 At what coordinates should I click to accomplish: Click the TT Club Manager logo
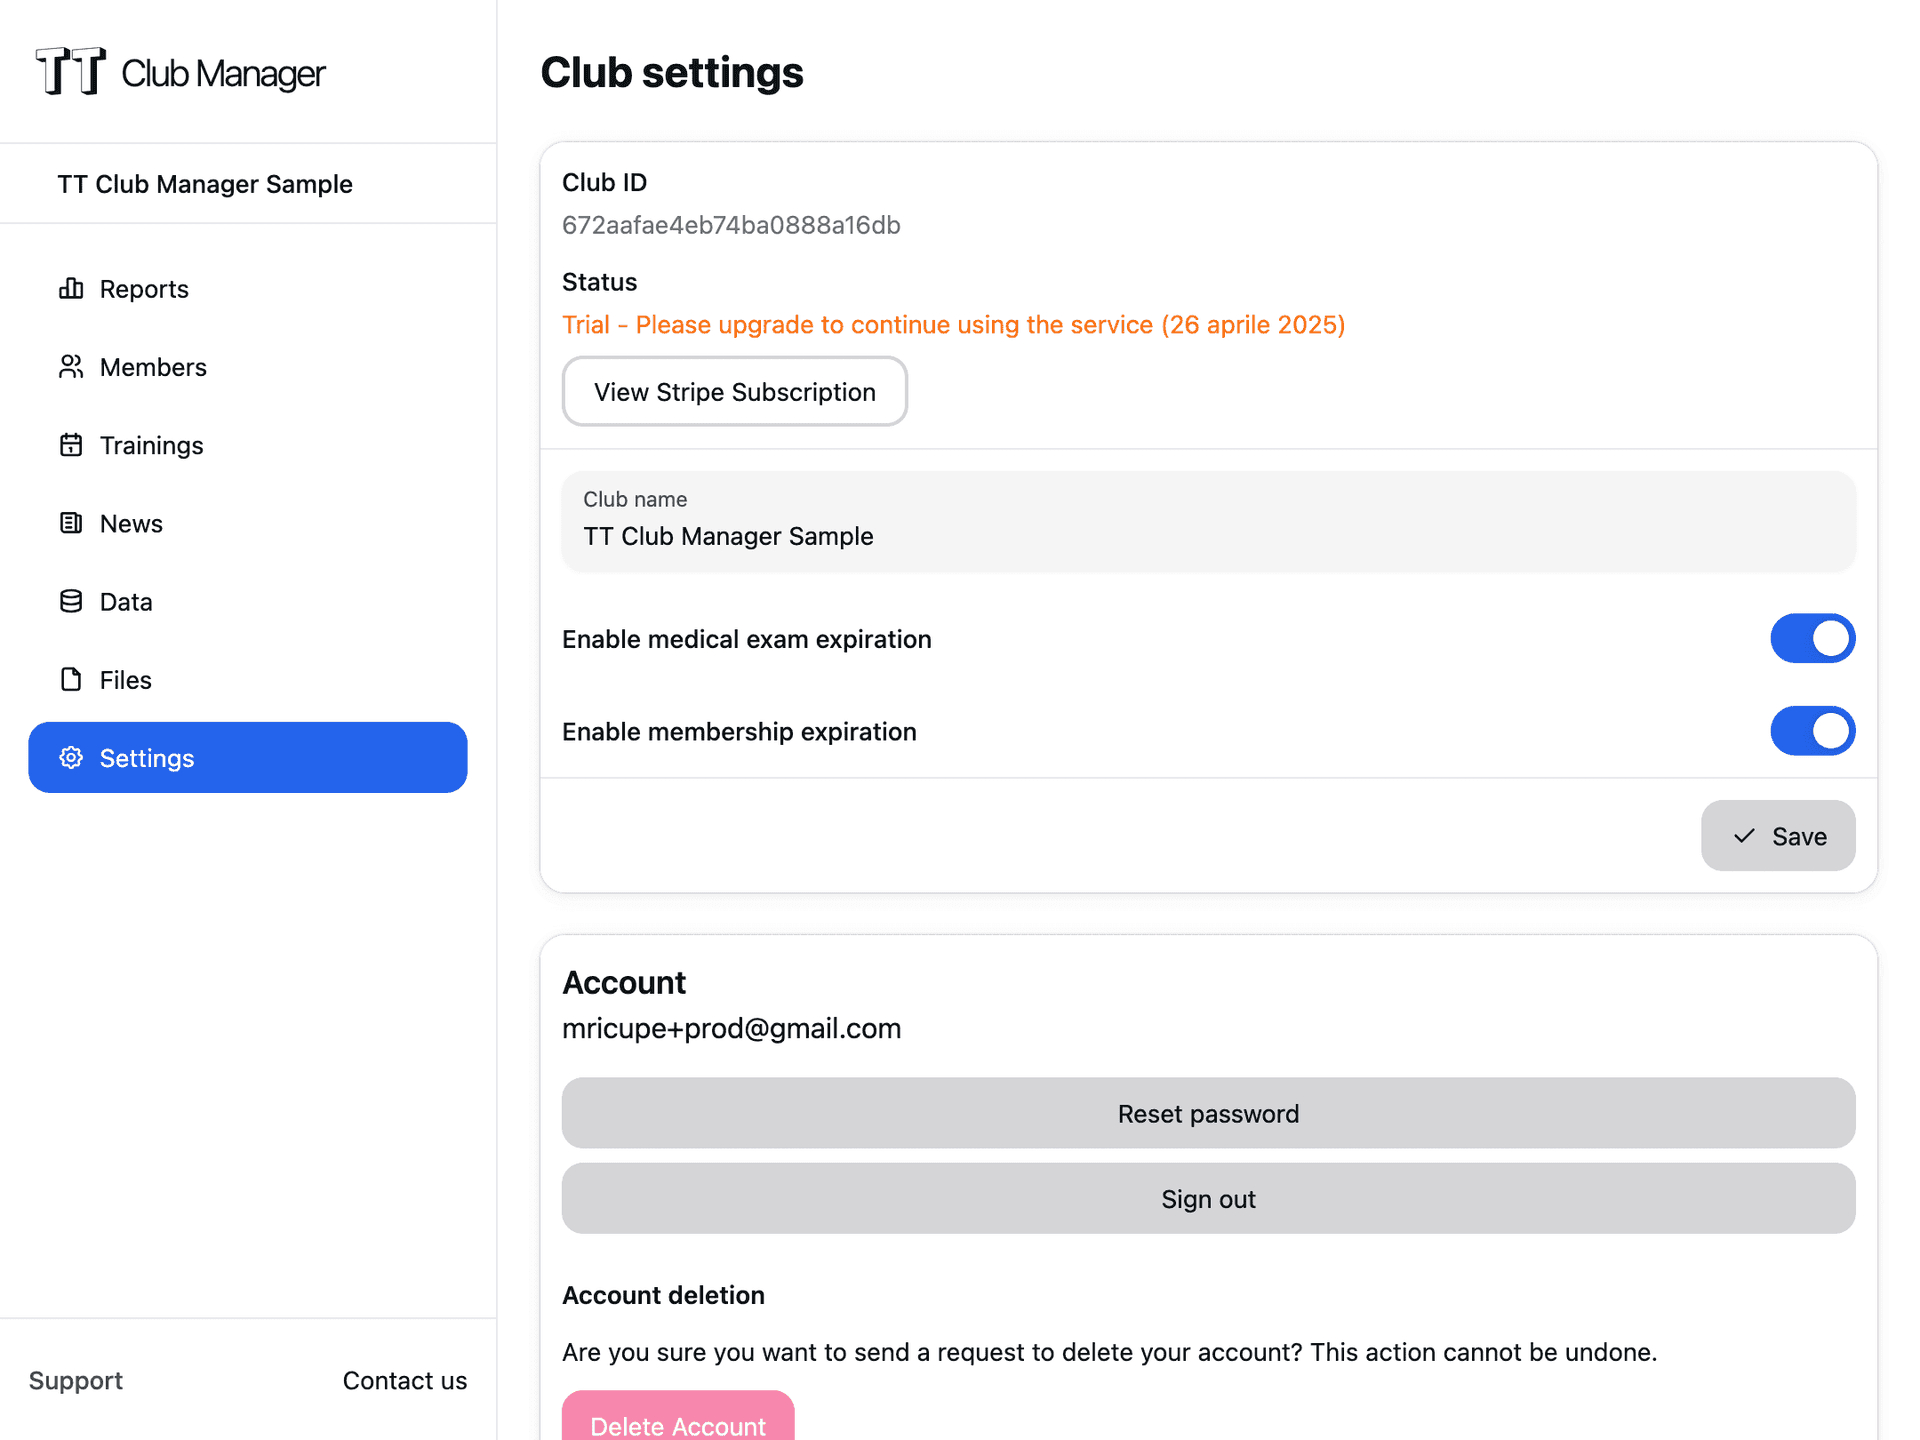pyautogui.click(x=180, y=72)
